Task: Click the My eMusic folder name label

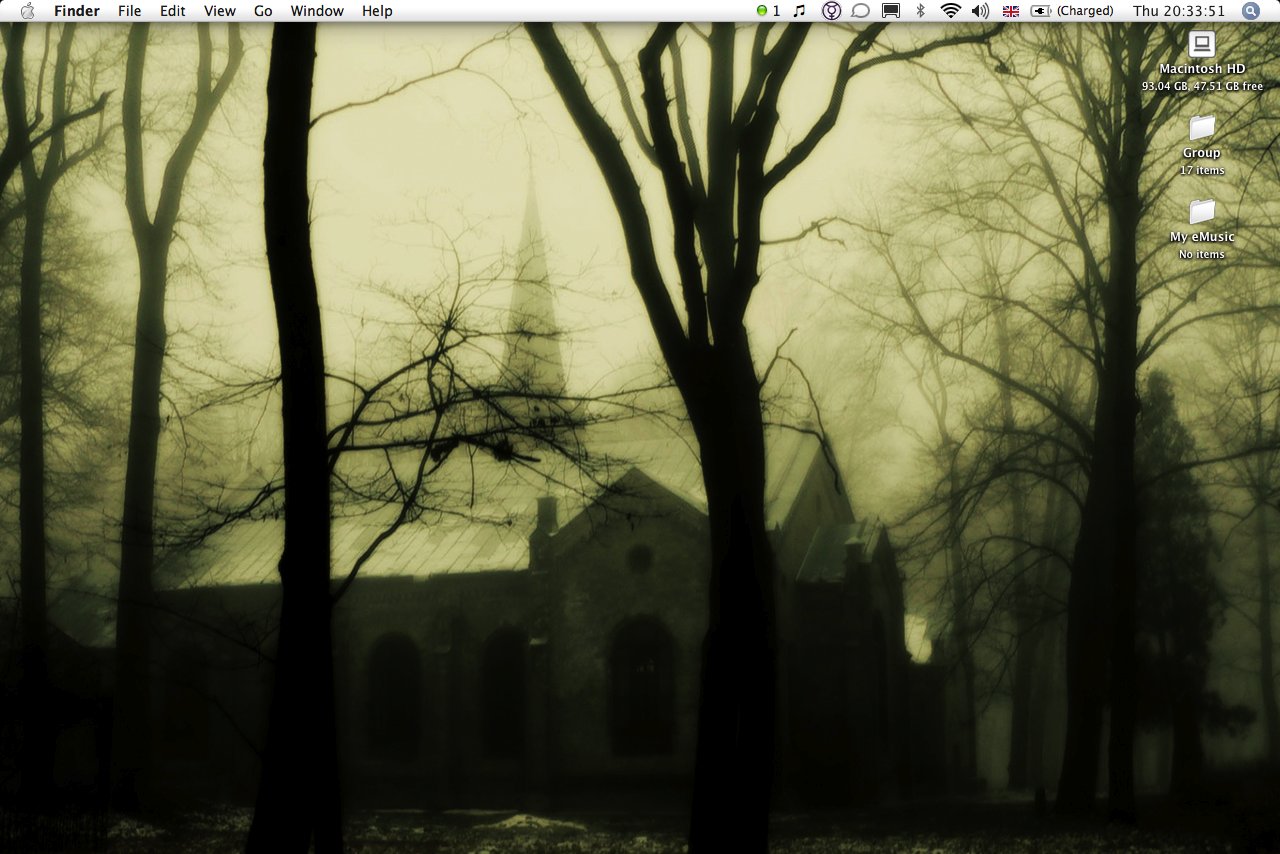Action: coord(1202,237)
